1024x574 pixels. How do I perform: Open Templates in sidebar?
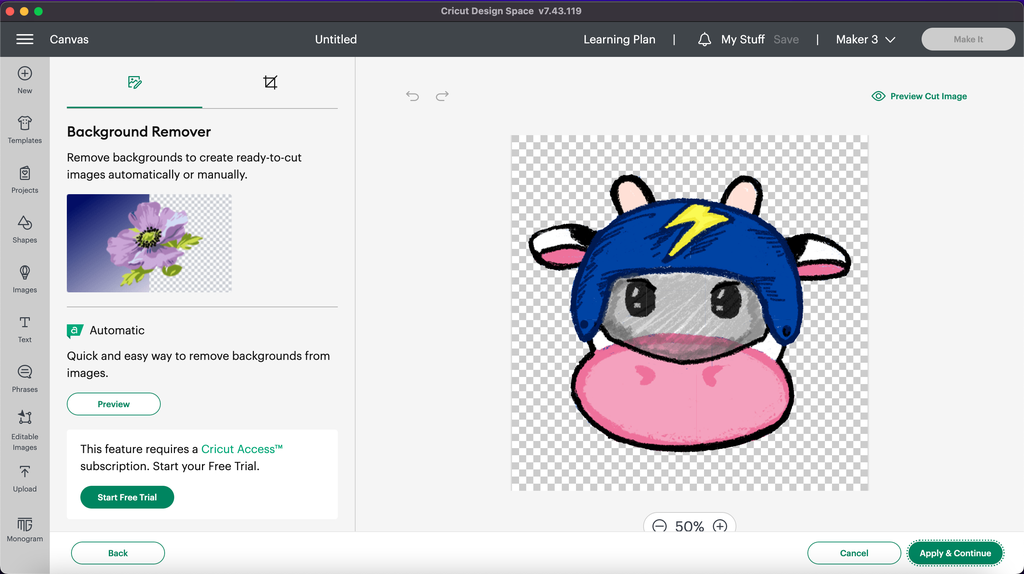pos(25,124)
